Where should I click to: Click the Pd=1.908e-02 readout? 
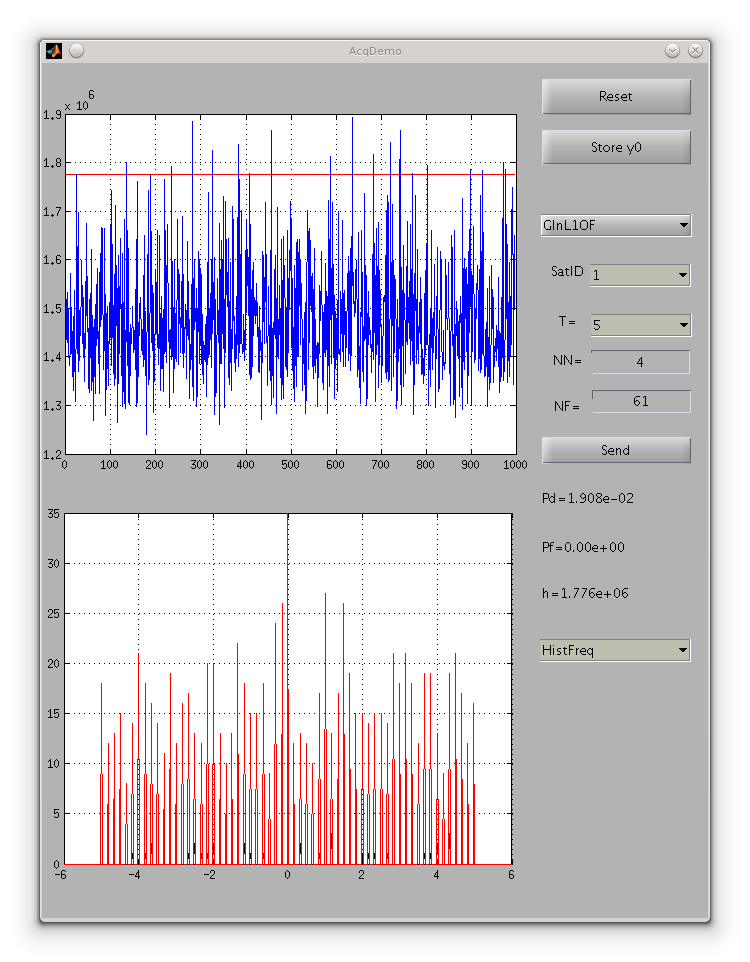[x=587, y=498]
